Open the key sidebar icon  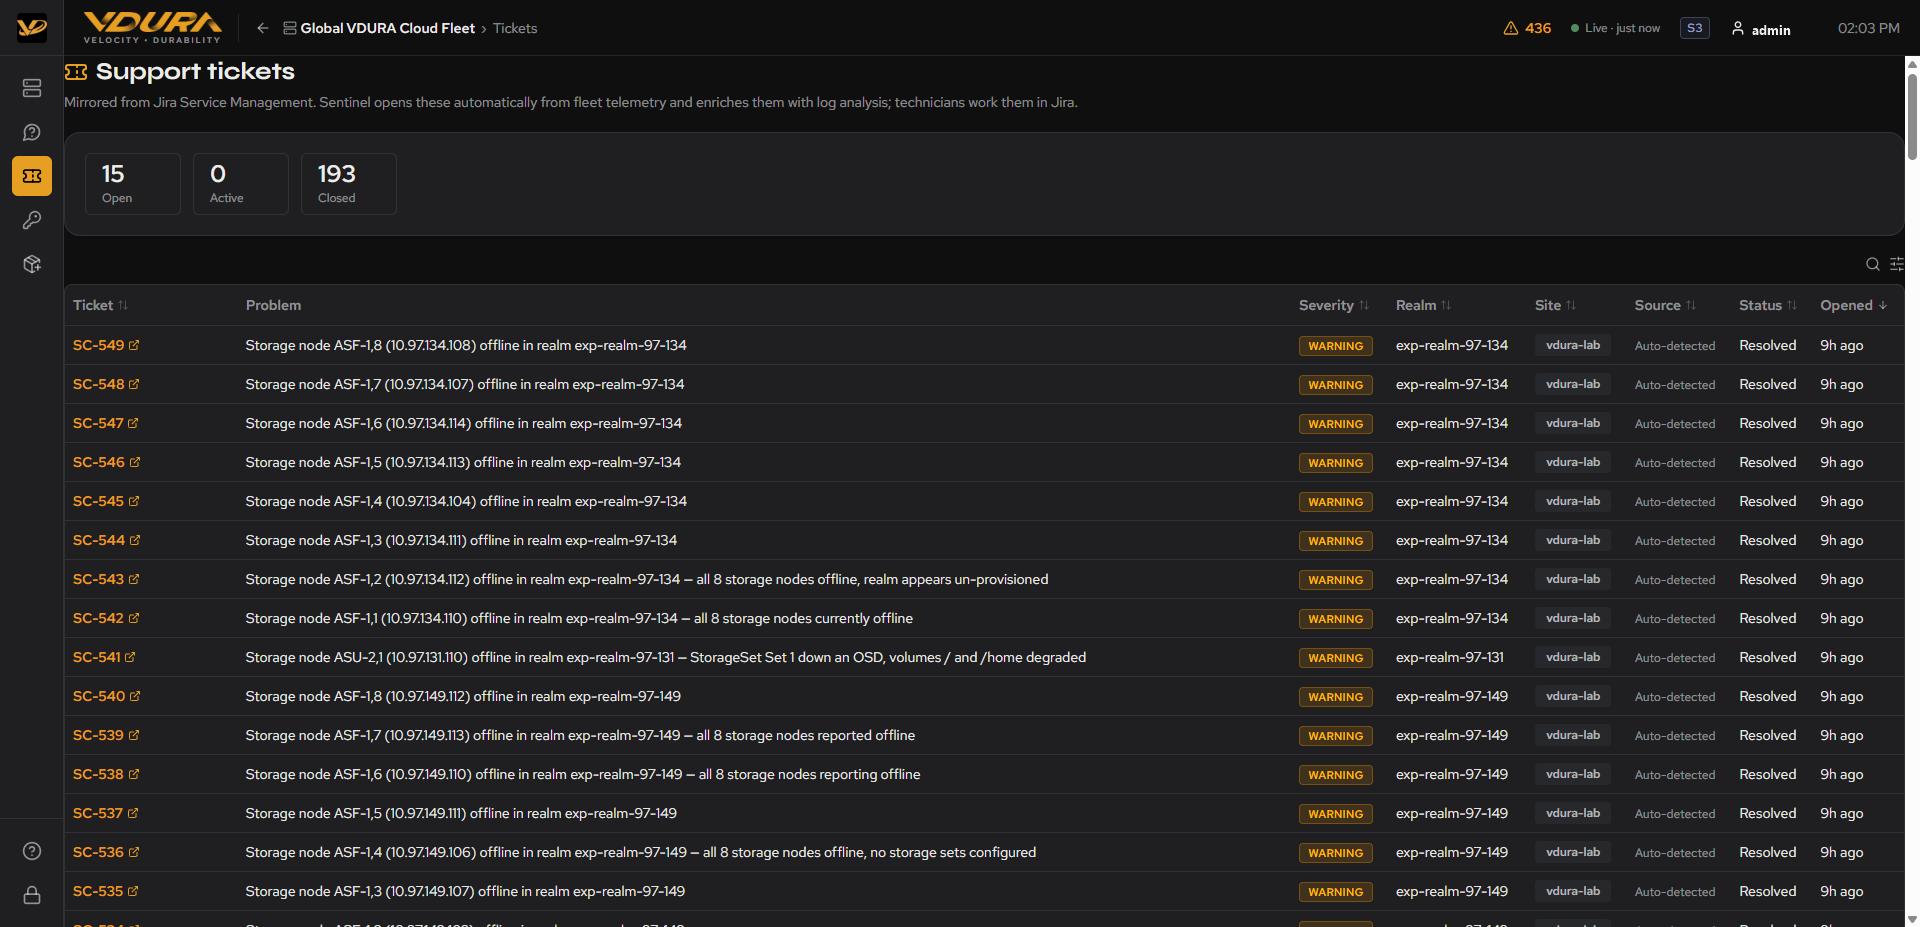coord(32,220)
